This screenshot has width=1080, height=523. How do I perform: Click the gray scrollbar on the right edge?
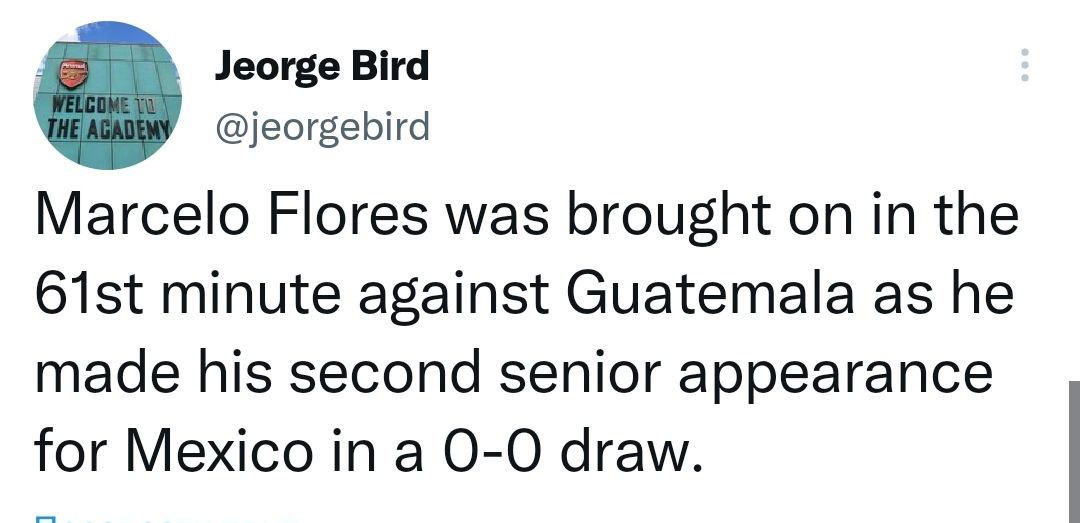(1073, 450)
